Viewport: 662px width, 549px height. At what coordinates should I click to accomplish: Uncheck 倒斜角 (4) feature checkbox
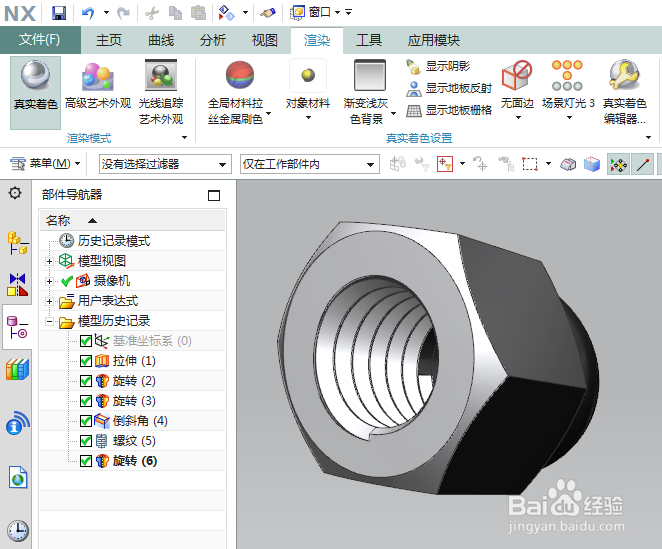pyautogui.click(x=86, y=421)
